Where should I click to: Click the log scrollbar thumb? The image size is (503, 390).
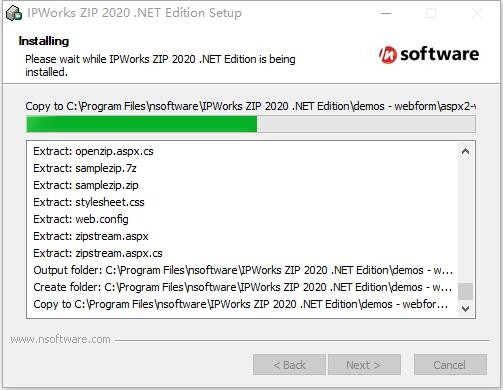click(465, 292)
